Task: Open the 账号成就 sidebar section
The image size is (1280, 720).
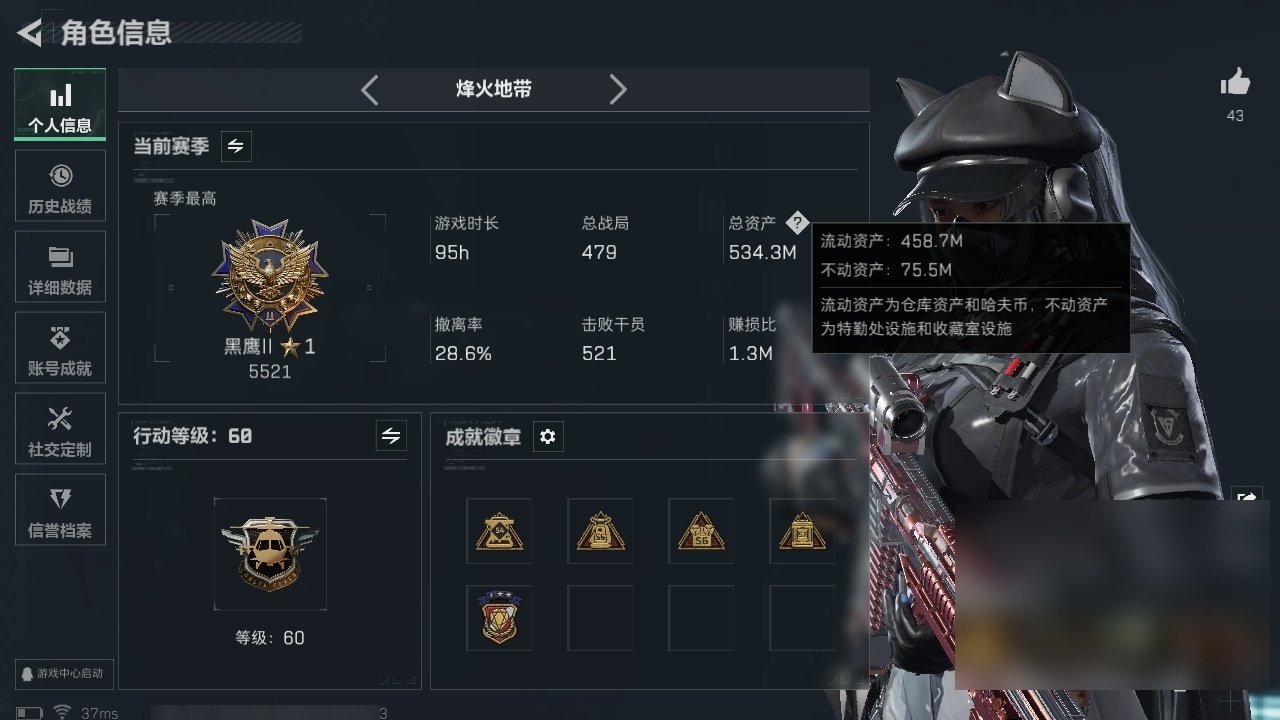Action: click(x=60, y=348)
